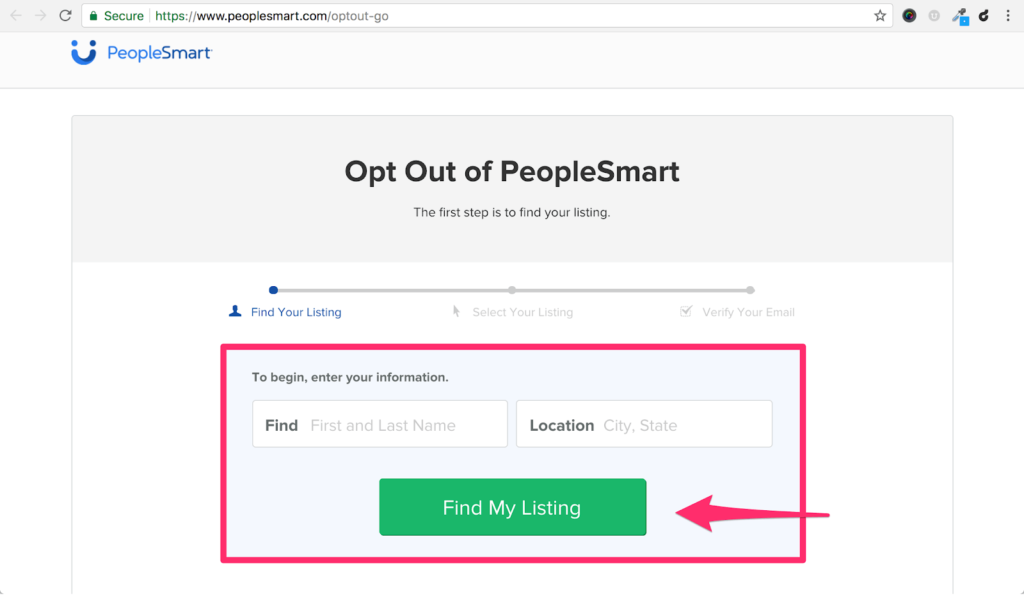The height and width of the screenshot is (612, 1024).
Task: Click the PeopleSmart smiley logo icon
Action: click(x=84, y=52)
